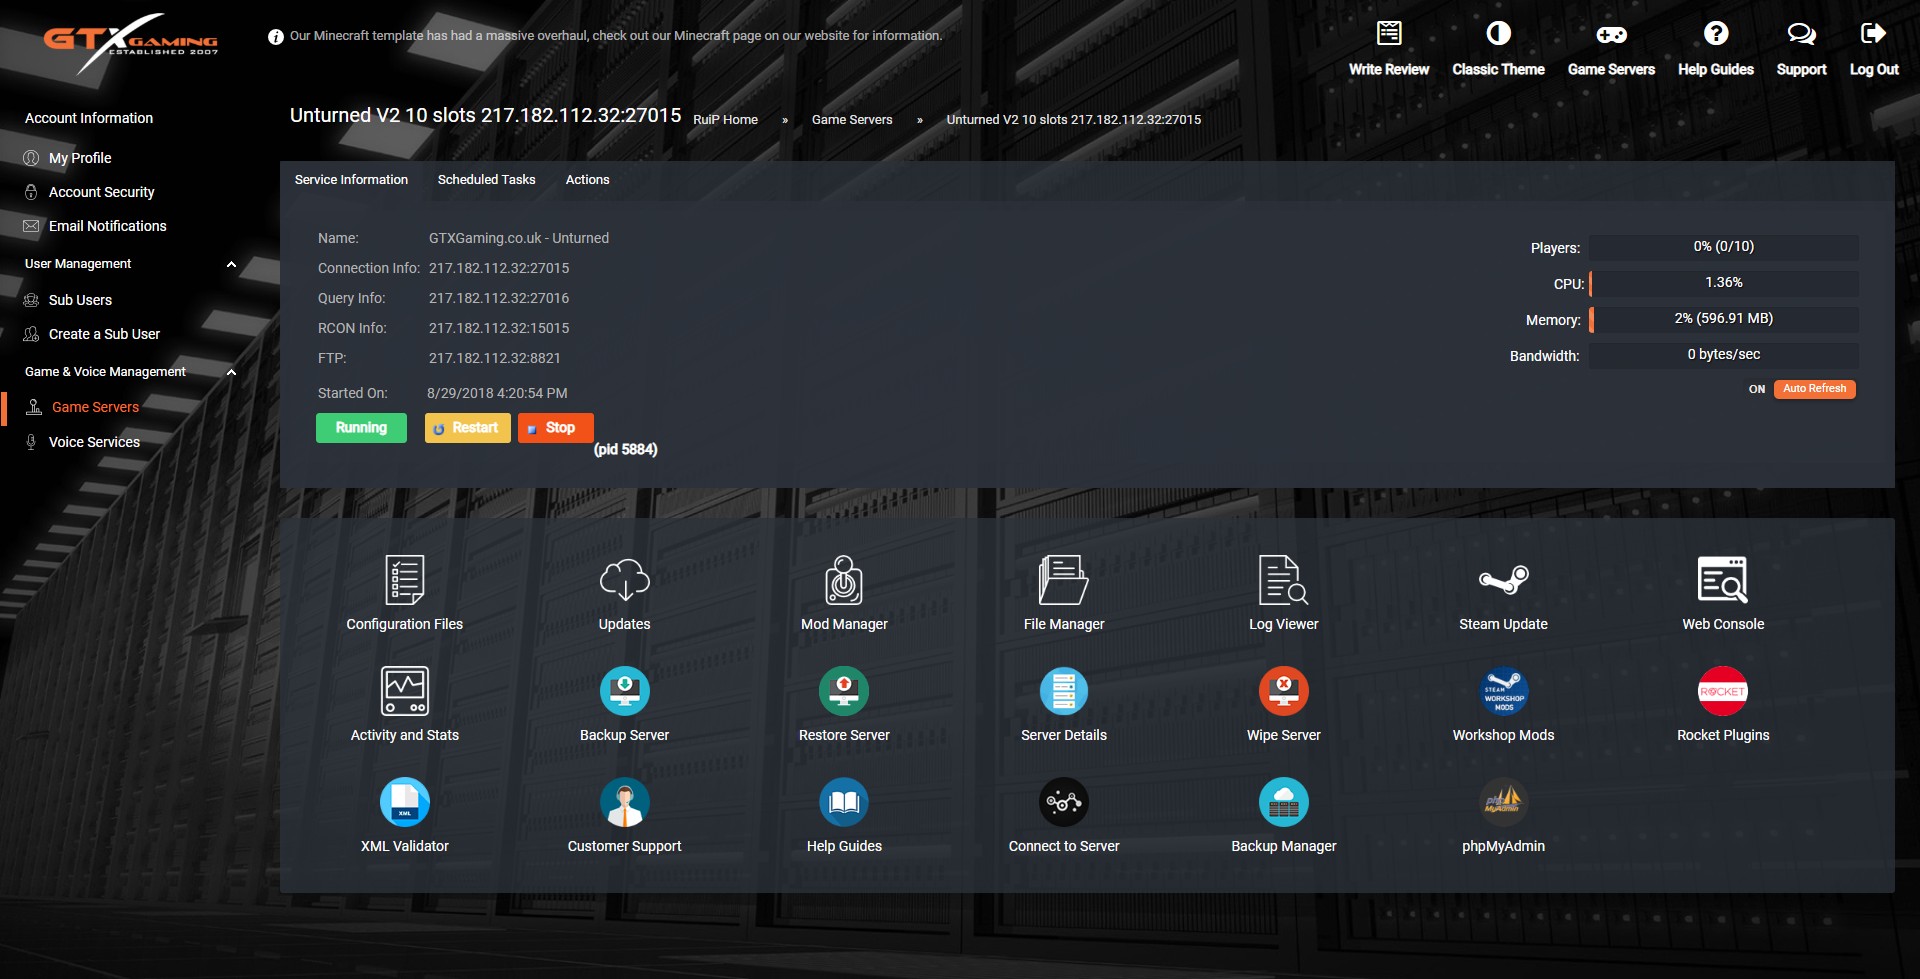Click the Game Servers gamepad icon

pyautogui.click(x=1611, y=35)
